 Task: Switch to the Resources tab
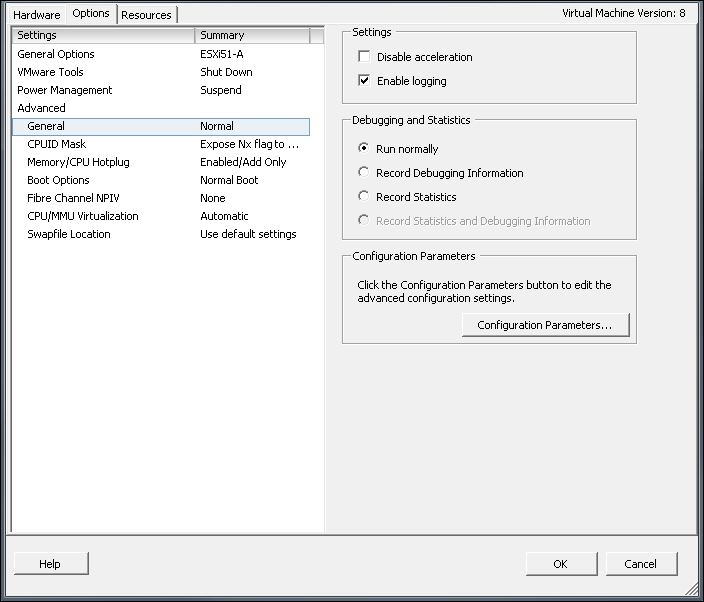click(x=146, y=15)
